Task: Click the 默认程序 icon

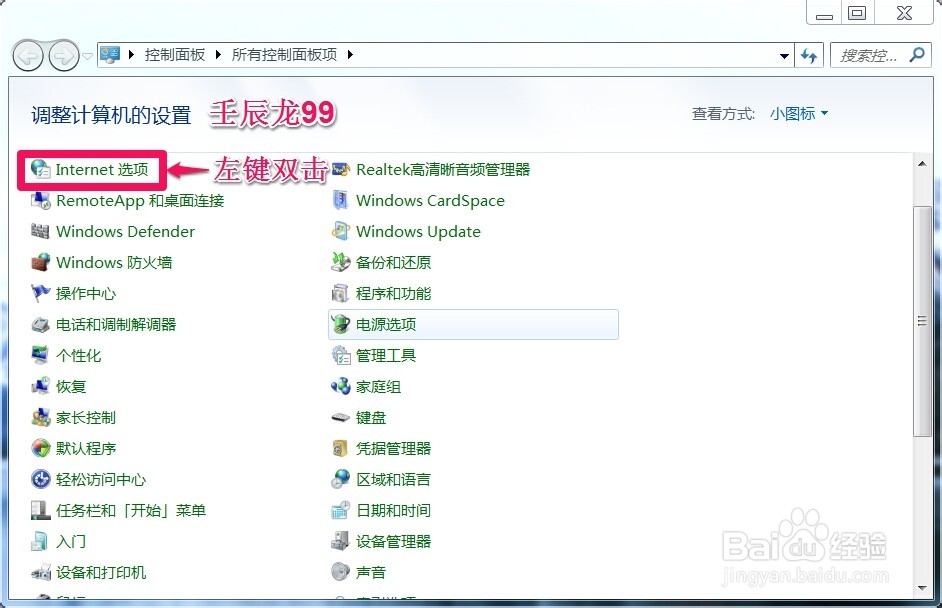Action: coord(40,448)
